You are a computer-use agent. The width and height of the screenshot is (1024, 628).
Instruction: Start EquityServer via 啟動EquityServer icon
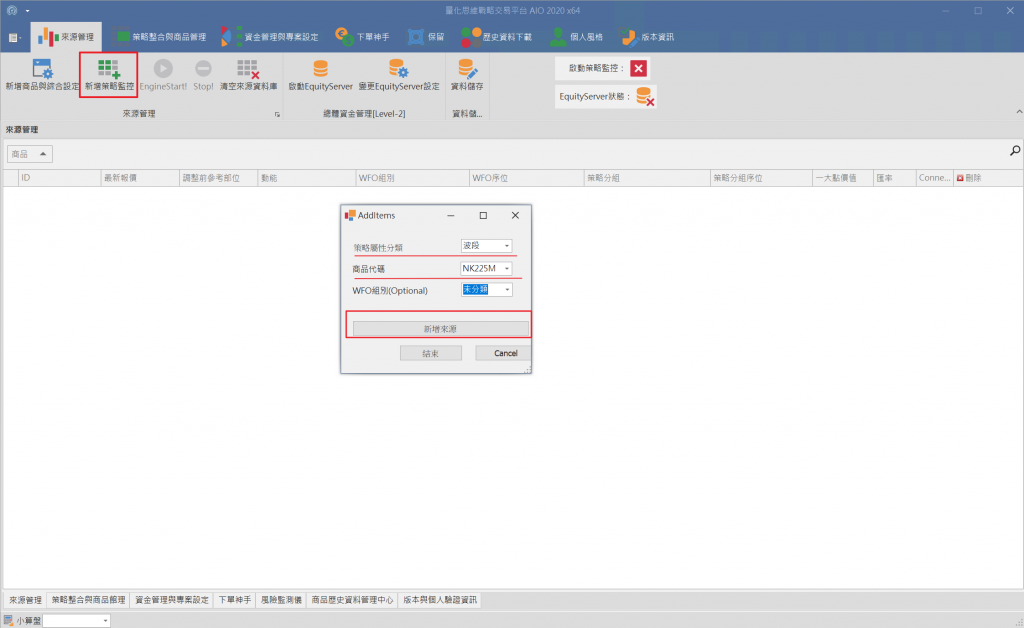click(320, 69)
